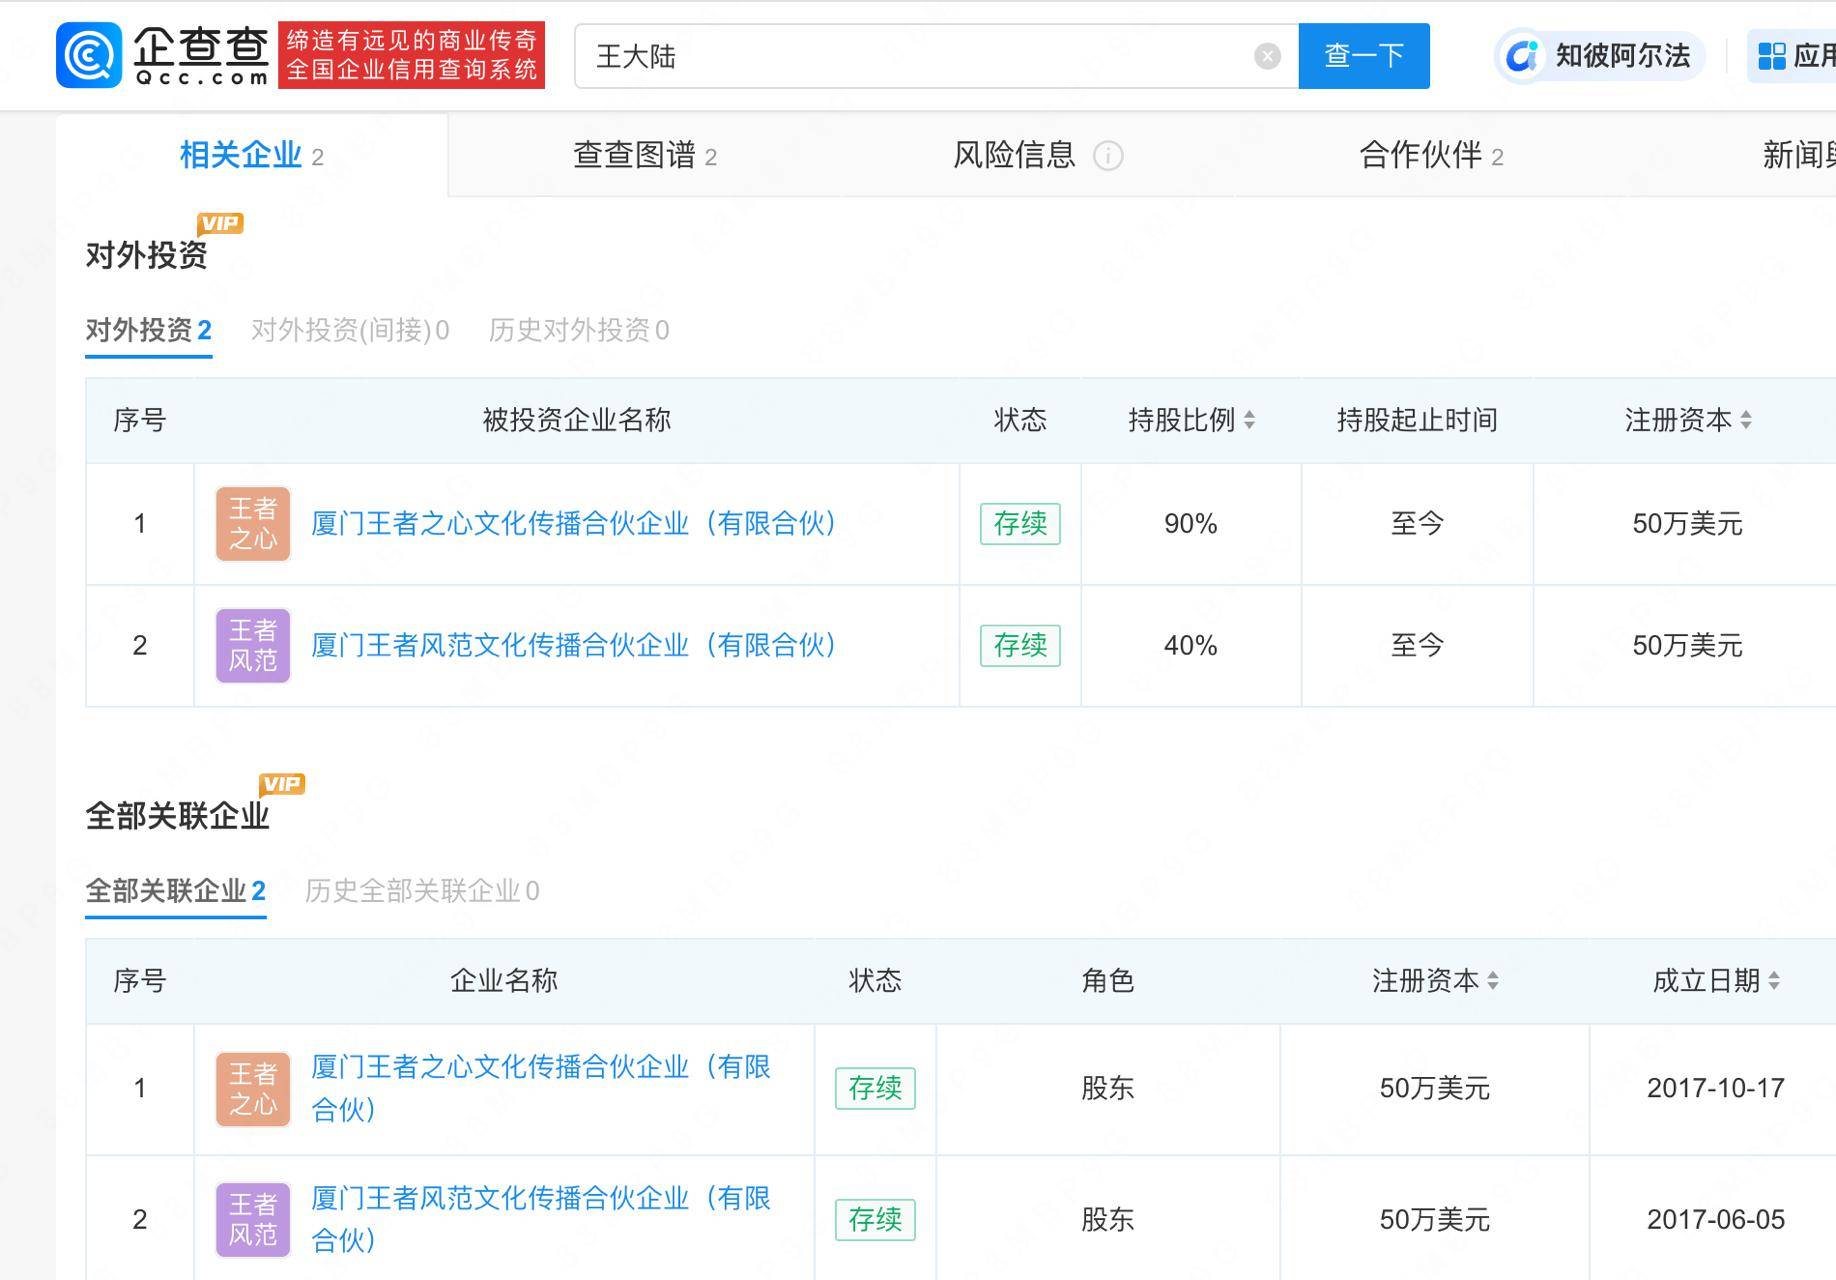Screen dimensions: 1836x1280
Task: Click the 查一下 search button
Action: (x=1364, y=56)
